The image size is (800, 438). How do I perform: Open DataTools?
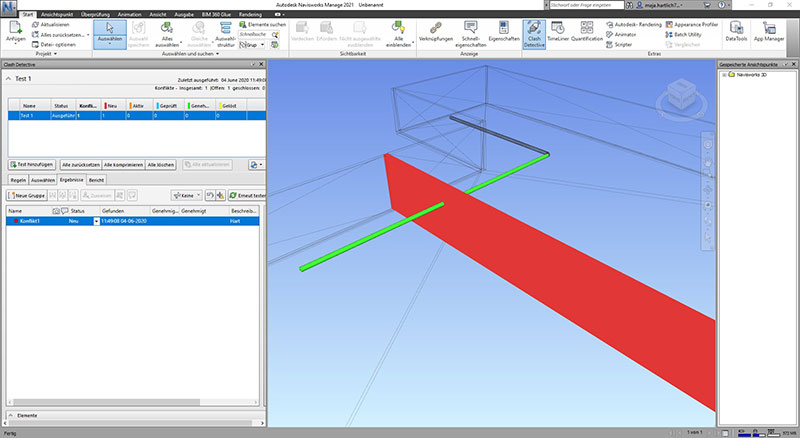click(736, 31)
